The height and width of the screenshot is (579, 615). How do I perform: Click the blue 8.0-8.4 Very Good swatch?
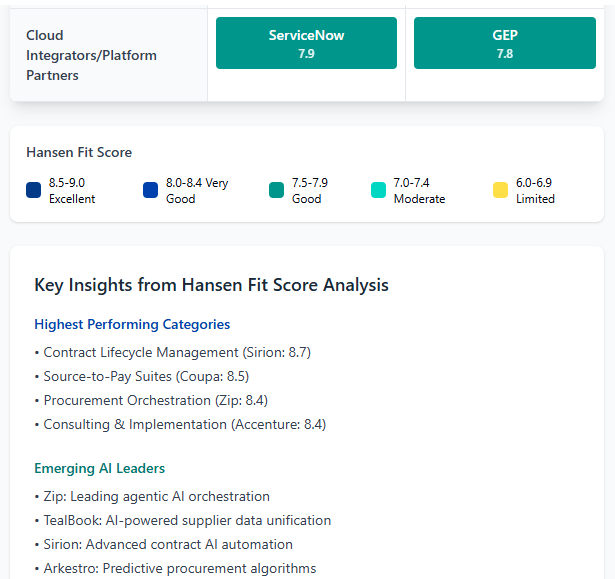tap(151, 190)
